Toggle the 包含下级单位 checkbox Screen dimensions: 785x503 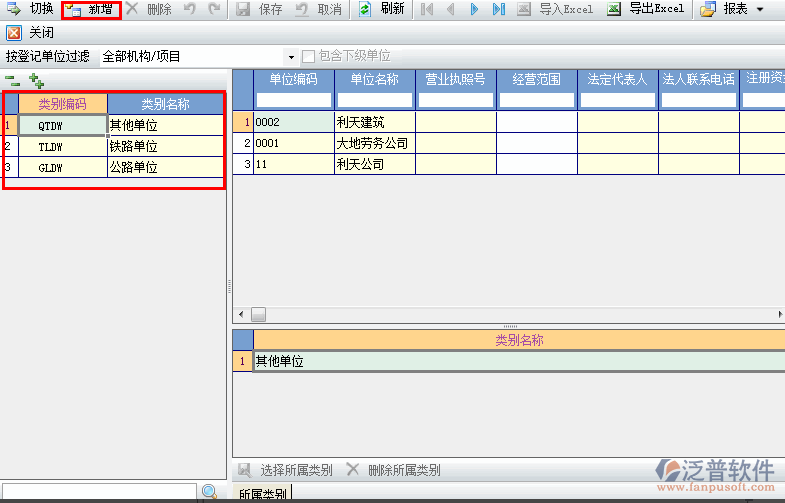click(309, 56)
